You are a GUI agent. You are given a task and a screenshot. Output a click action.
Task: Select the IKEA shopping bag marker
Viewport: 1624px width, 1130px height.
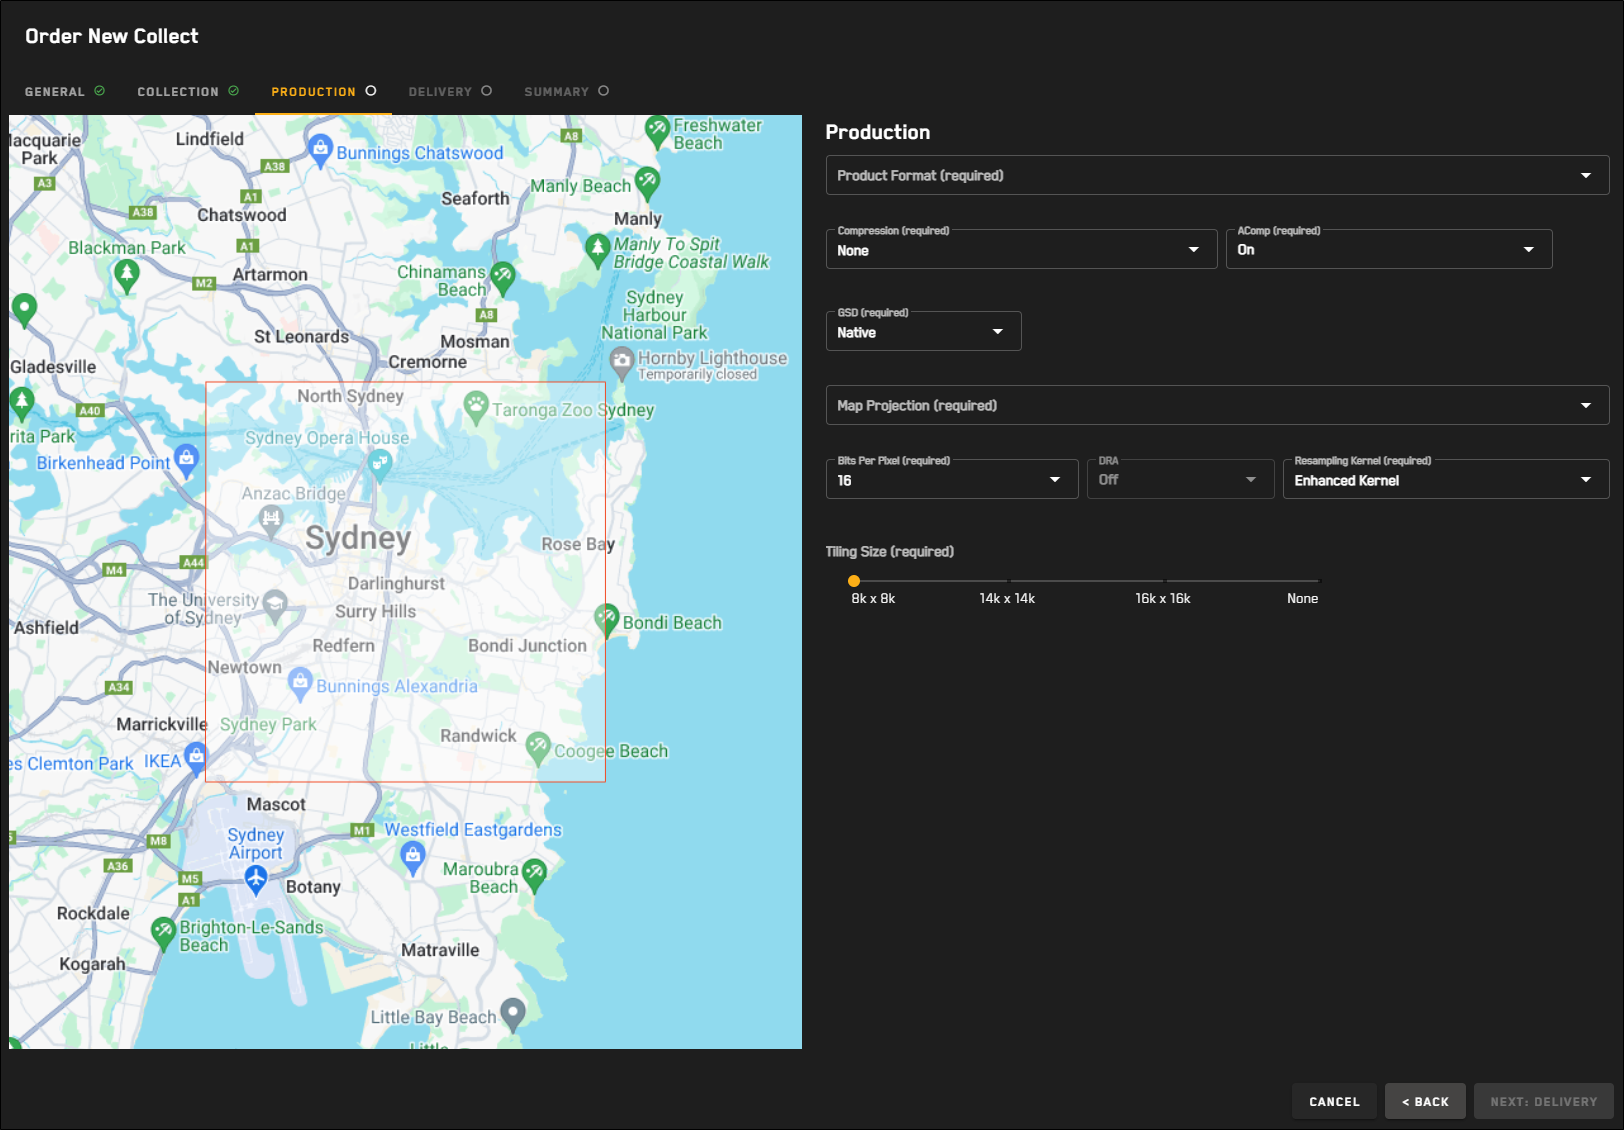coord(196,755)
